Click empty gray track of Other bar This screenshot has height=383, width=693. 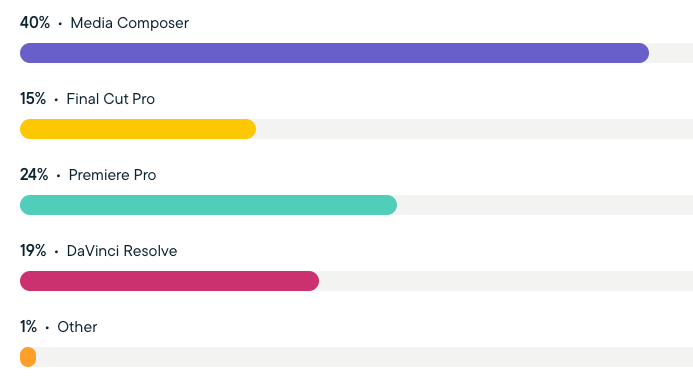tap(365, 357)
